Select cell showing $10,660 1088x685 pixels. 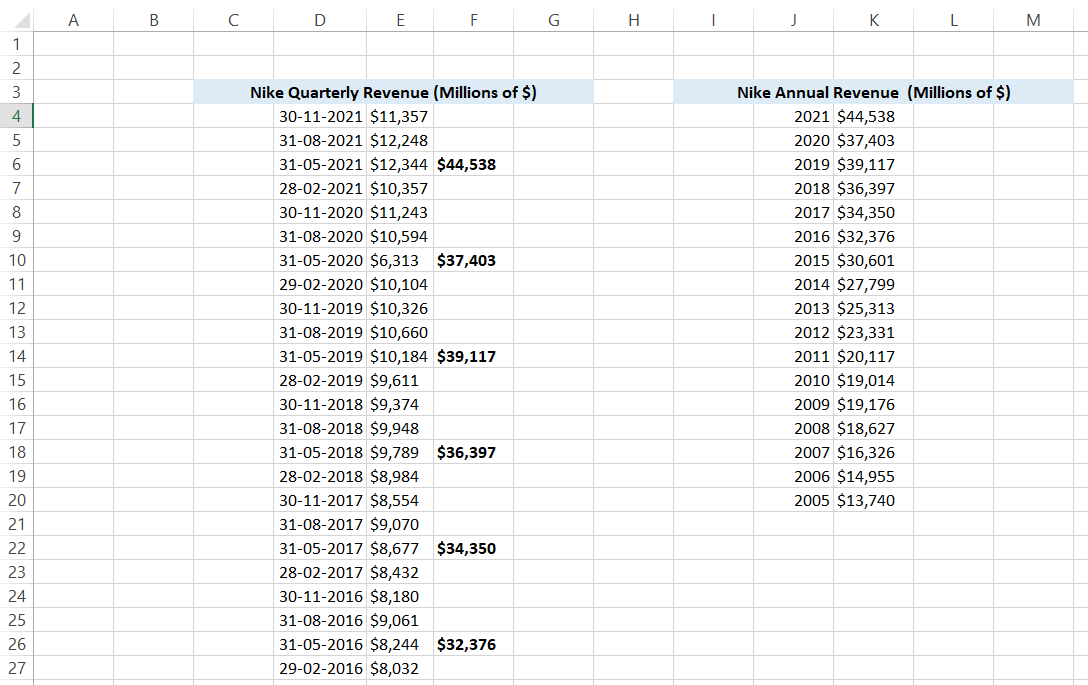[400, 332]
